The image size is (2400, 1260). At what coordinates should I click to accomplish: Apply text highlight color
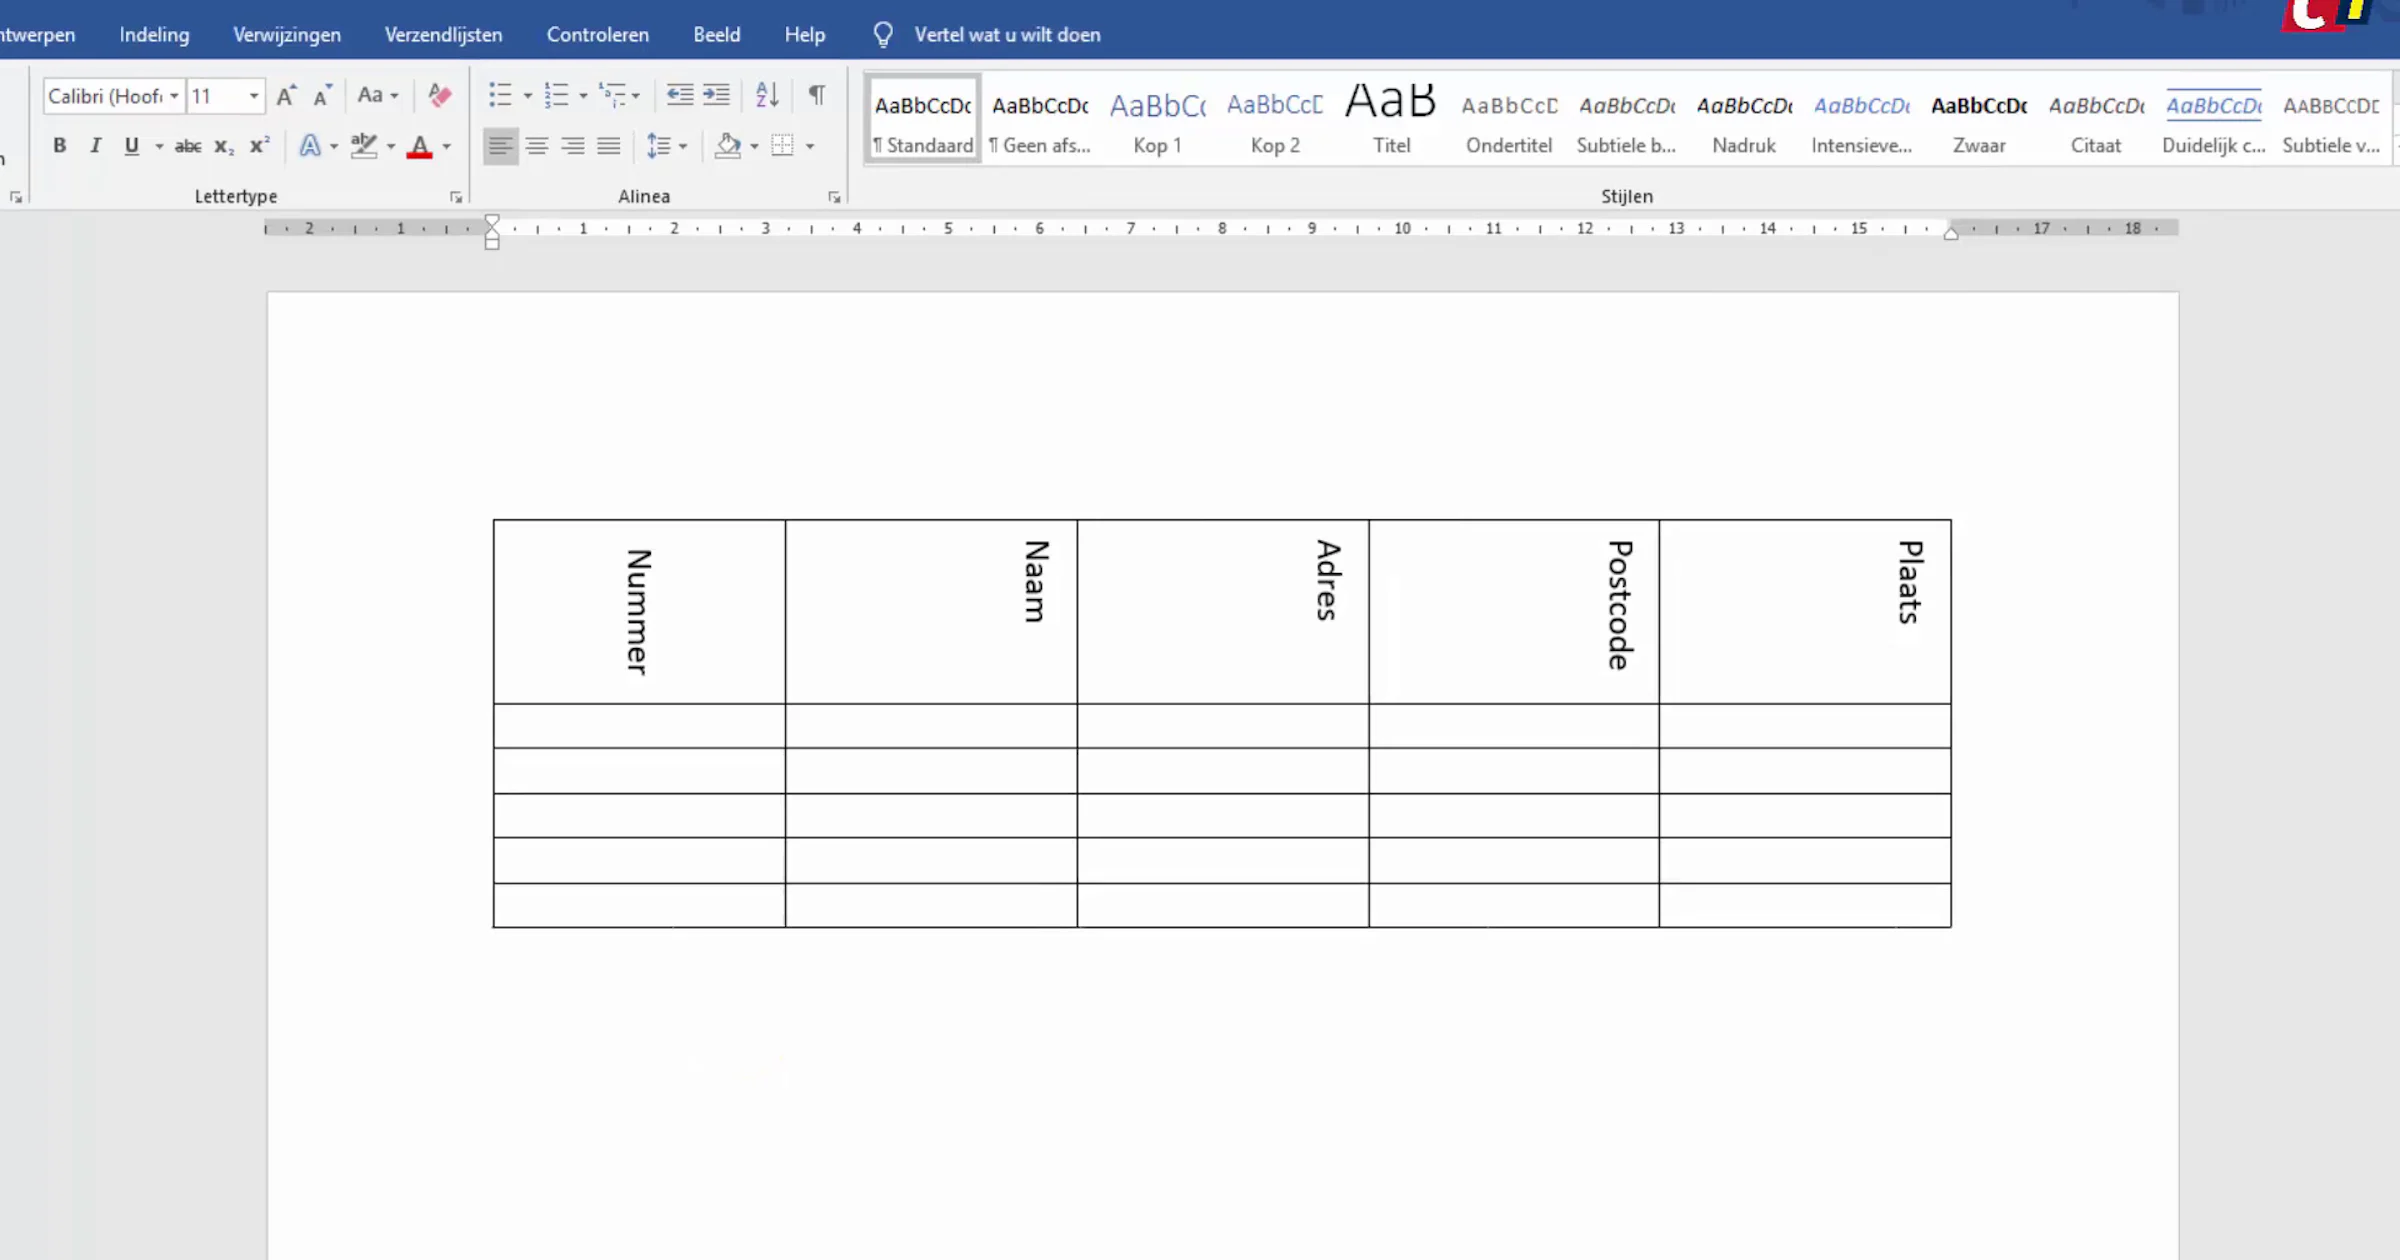pos(364,146)
